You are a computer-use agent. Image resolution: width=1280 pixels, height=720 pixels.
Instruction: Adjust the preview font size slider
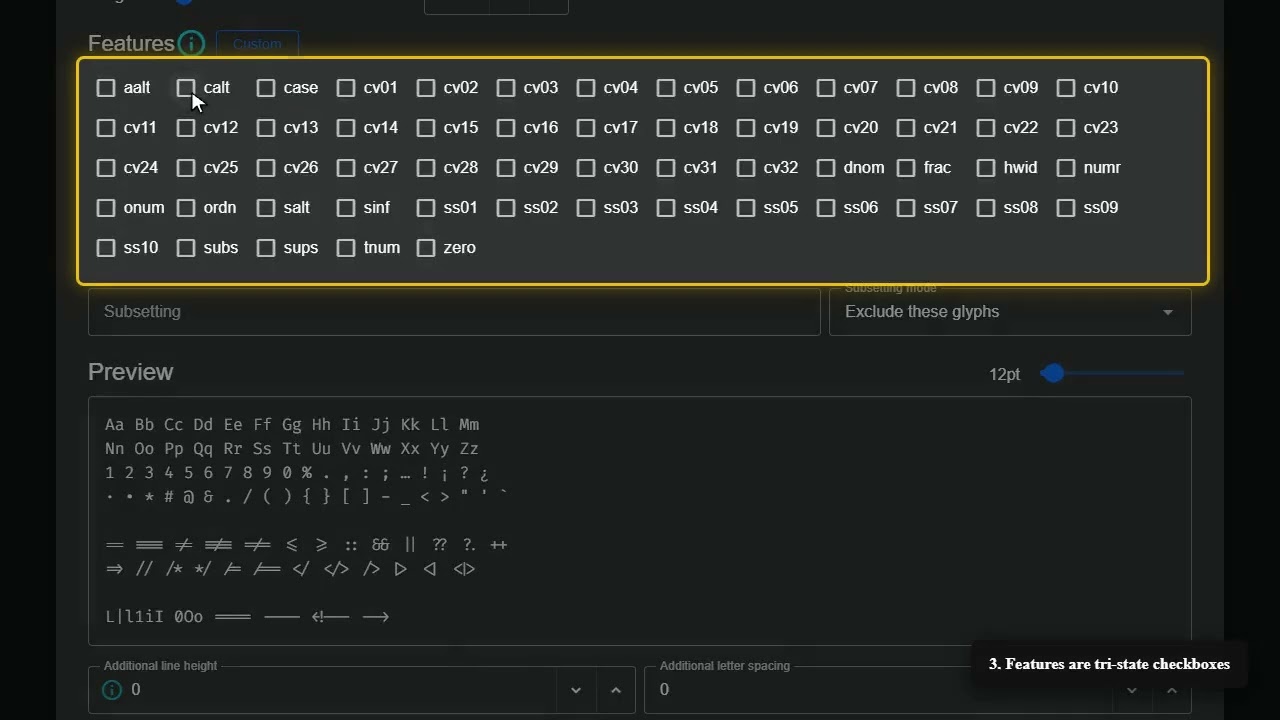pos(1053,374)
